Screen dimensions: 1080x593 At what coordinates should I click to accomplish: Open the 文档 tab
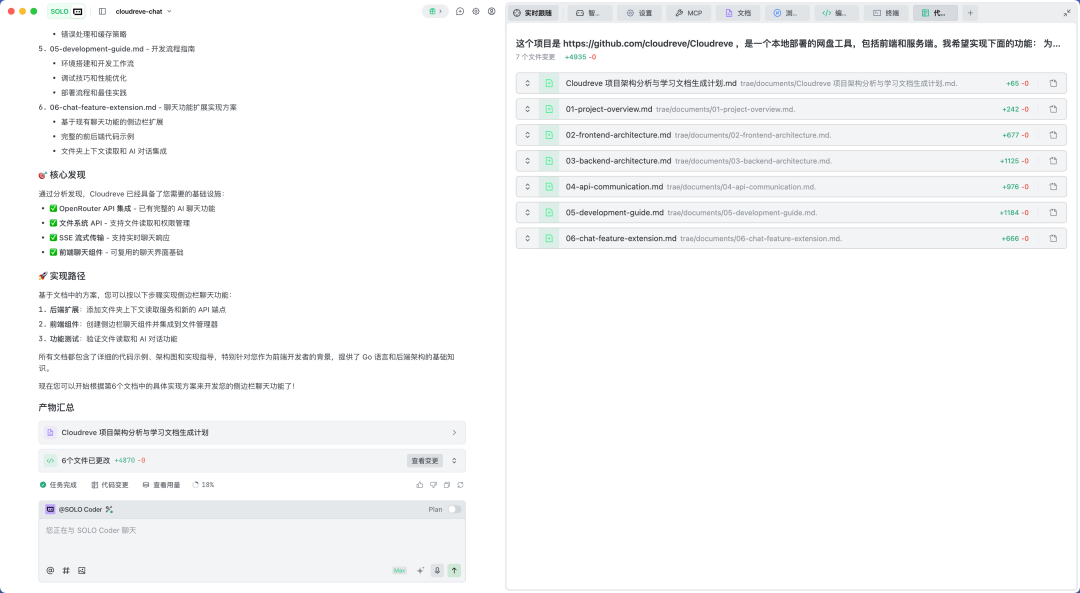738,13
